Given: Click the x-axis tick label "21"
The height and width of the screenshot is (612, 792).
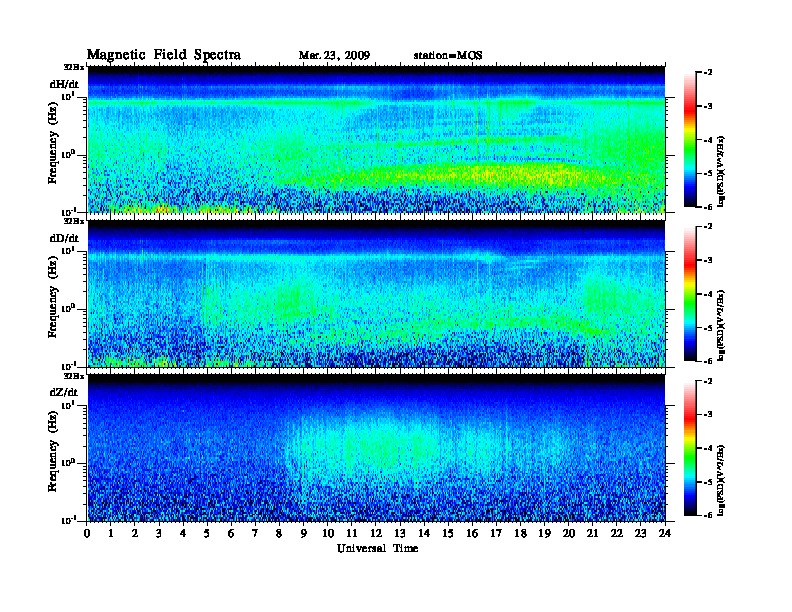Looking at the screenshot, I should (592, 534).
